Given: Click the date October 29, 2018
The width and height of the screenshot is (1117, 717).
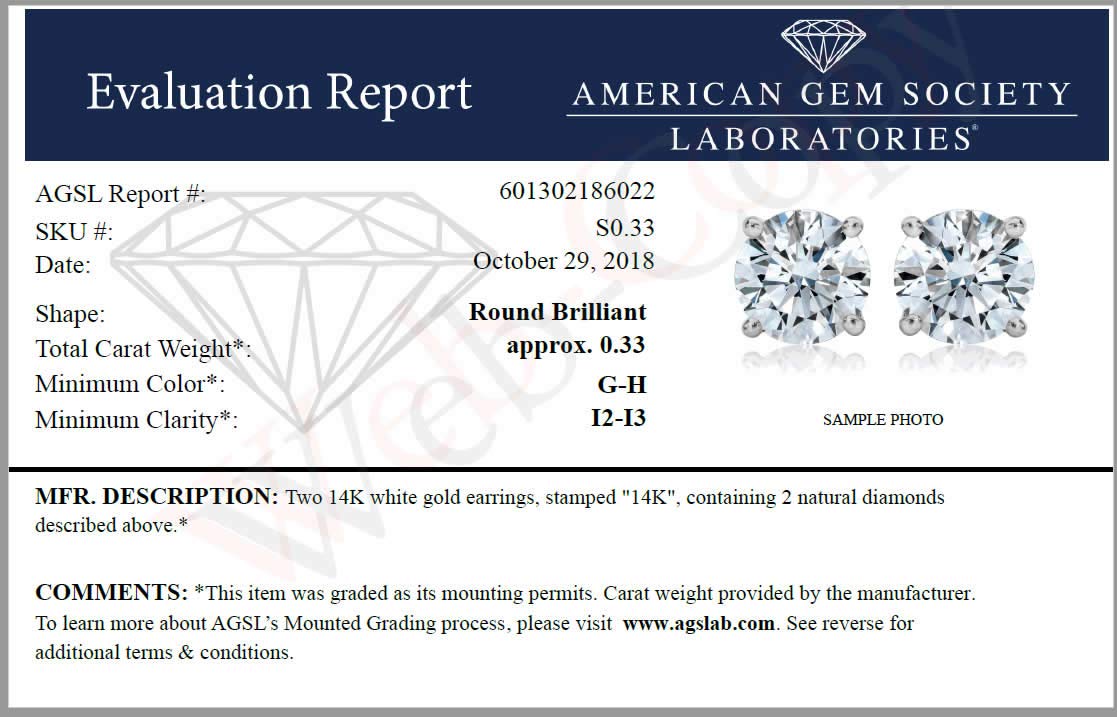Looking at the screenshot, I should pos(563,261).
